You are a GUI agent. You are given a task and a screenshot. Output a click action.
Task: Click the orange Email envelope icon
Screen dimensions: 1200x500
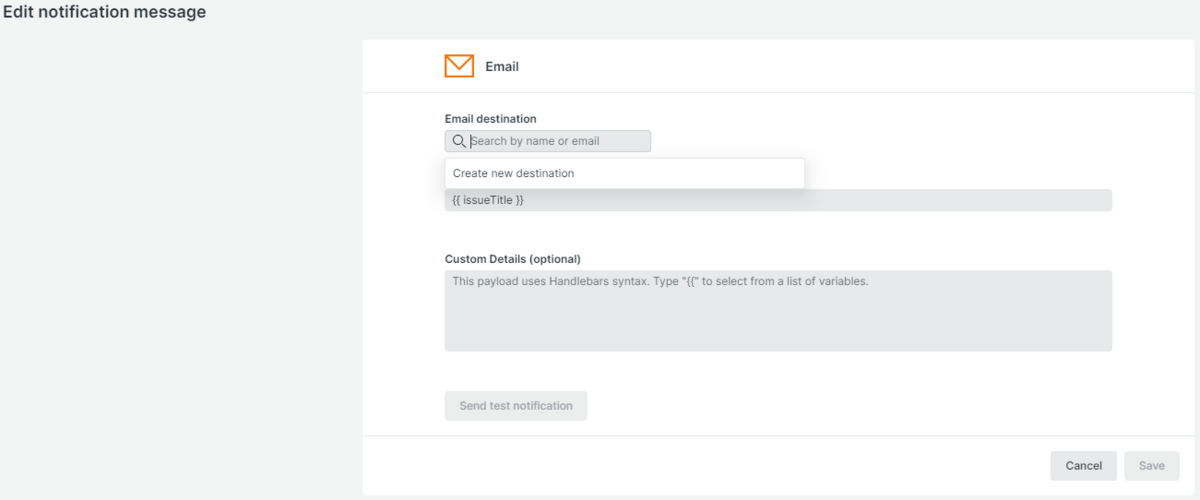(x=459, y=66)
